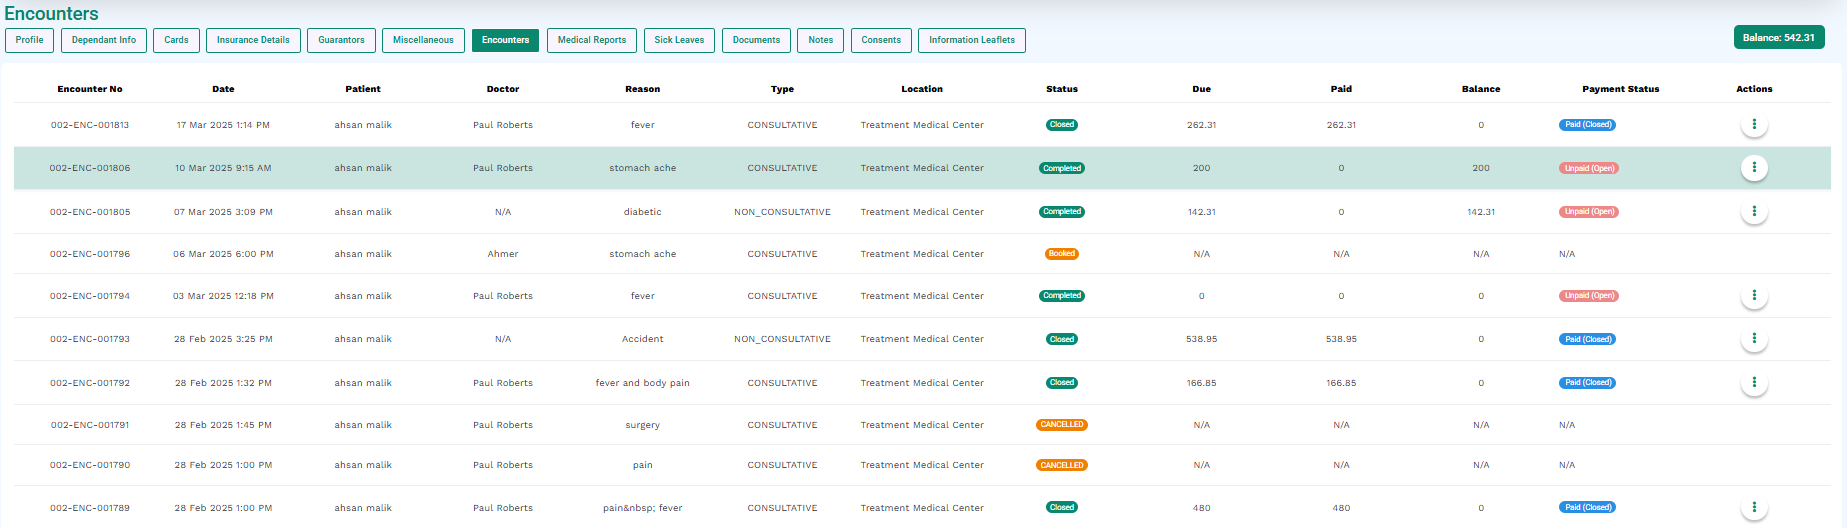Open Information Leaflets tab

(972, 40)
